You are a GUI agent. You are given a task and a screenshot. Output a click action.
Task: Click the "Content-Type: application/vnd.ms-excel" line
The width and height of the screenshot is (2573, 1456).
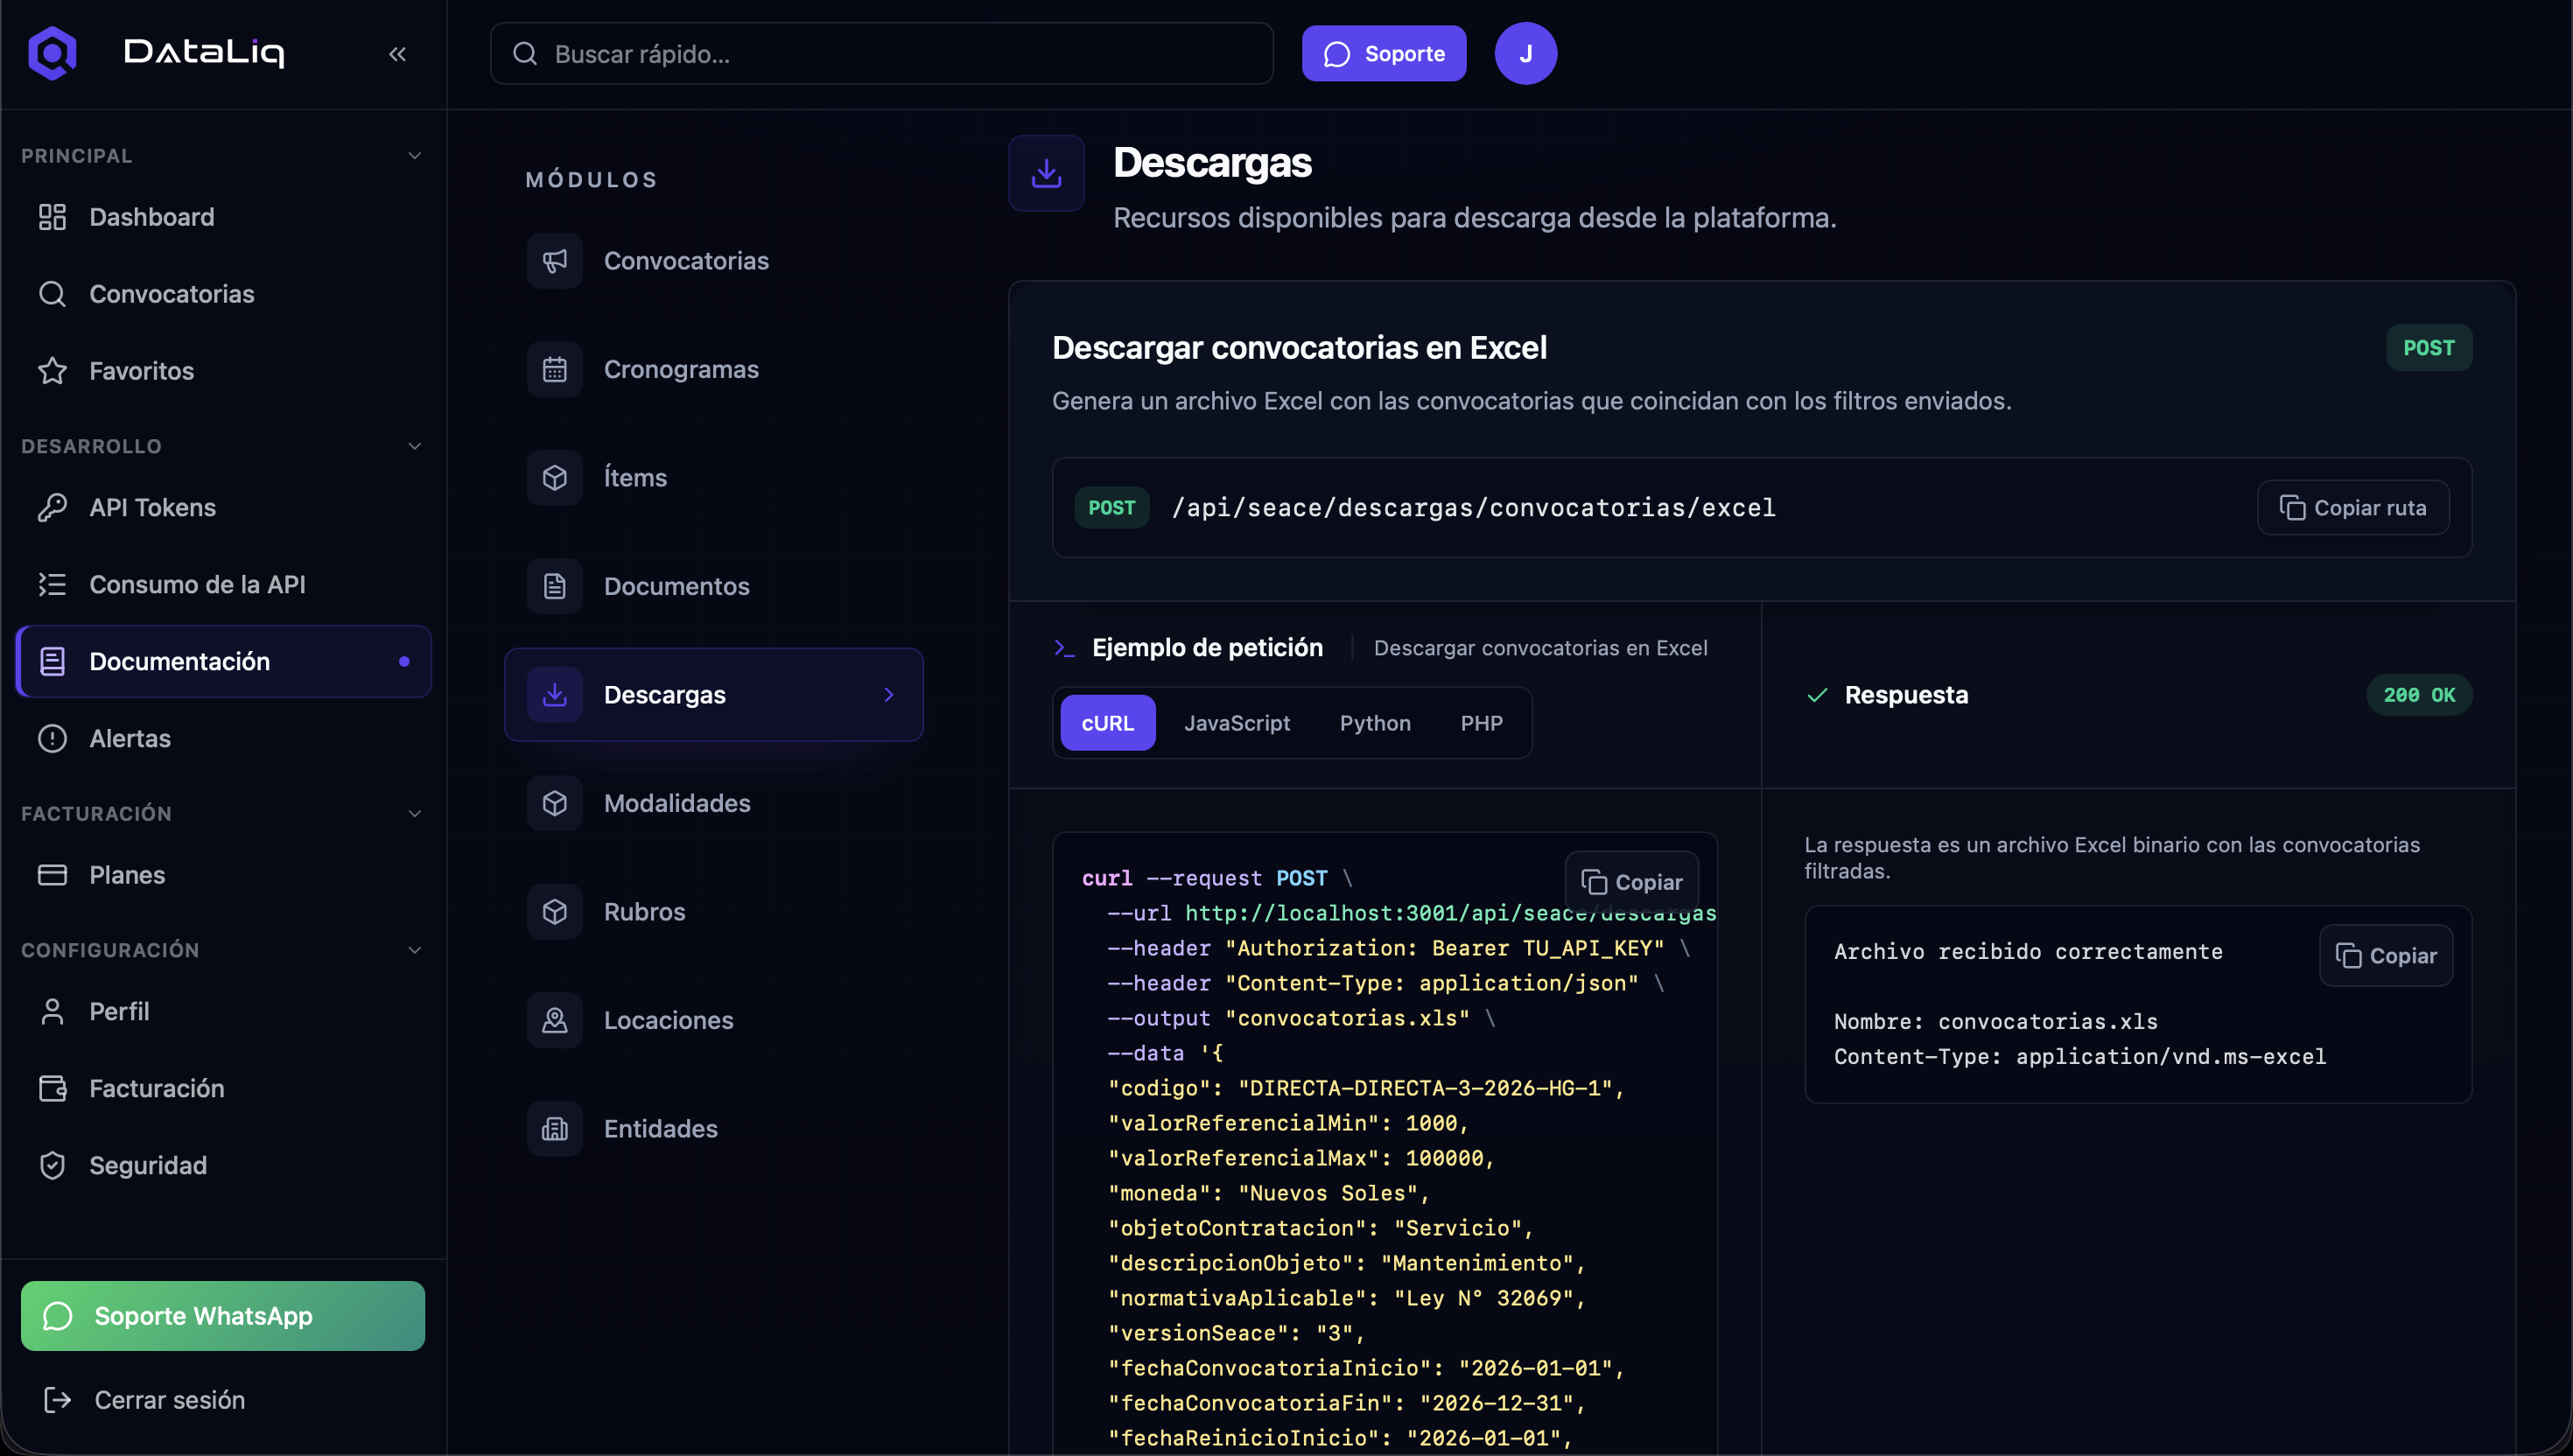2079,1056
